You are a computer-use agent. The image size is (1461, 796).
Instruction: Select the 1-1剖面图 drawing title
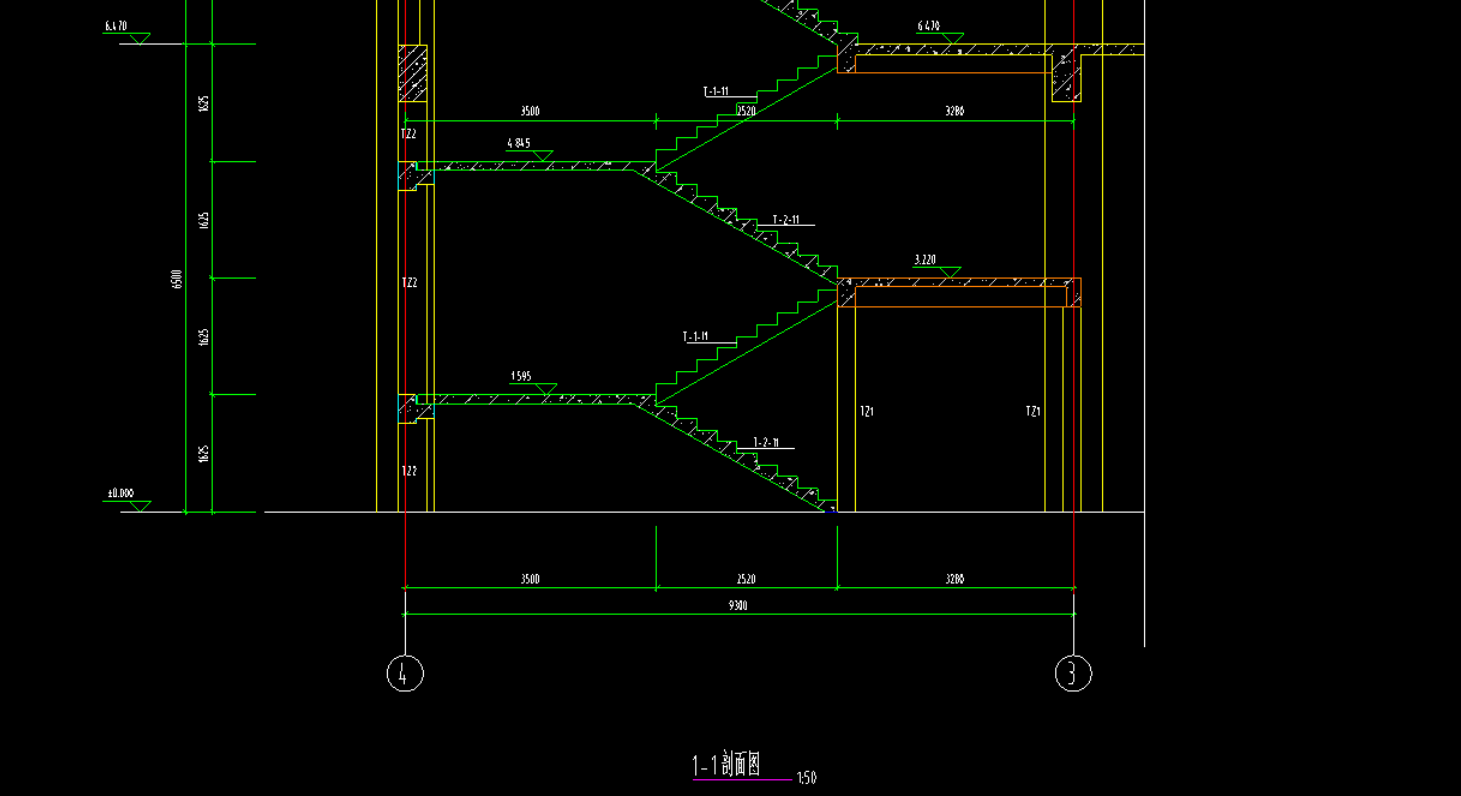(727, 766)
